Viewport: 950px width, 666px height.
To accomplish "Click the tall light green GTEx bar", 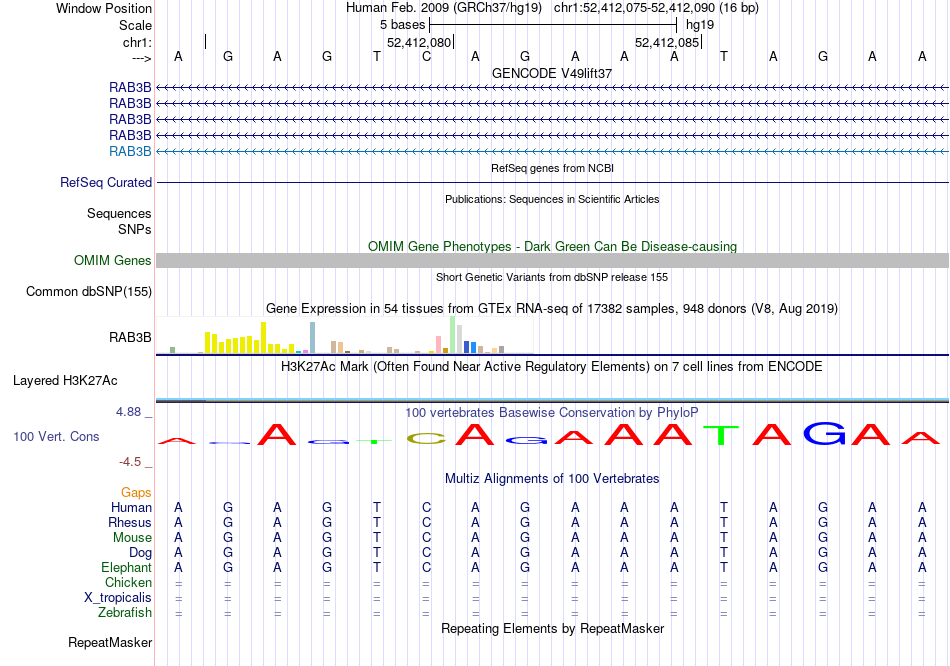I will pyautogui.click(x=453, y=335).
